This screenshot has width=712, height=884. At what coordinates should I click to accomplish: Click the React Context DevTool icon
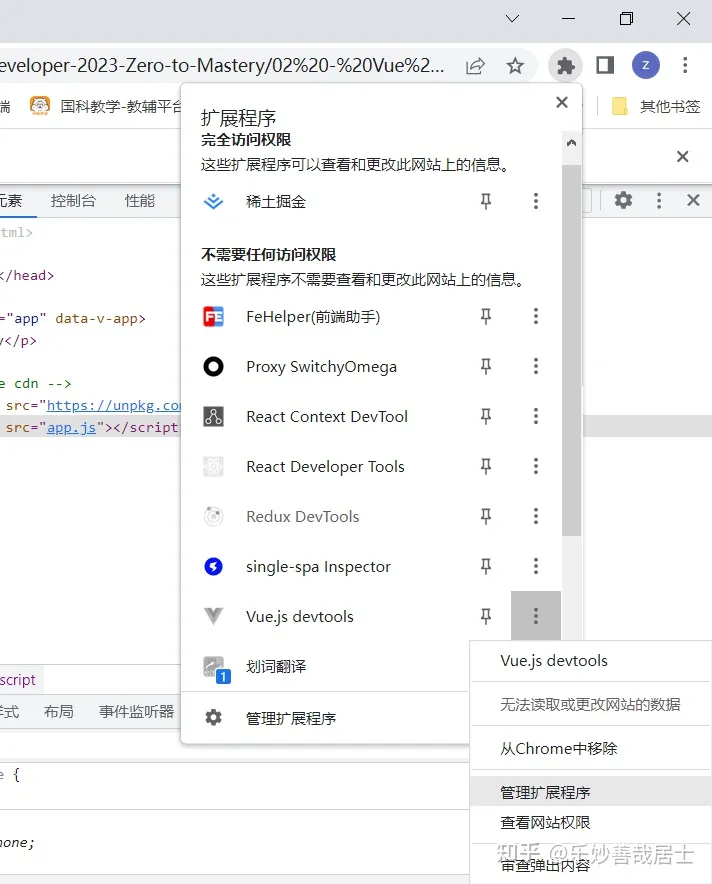click(213, 416)
